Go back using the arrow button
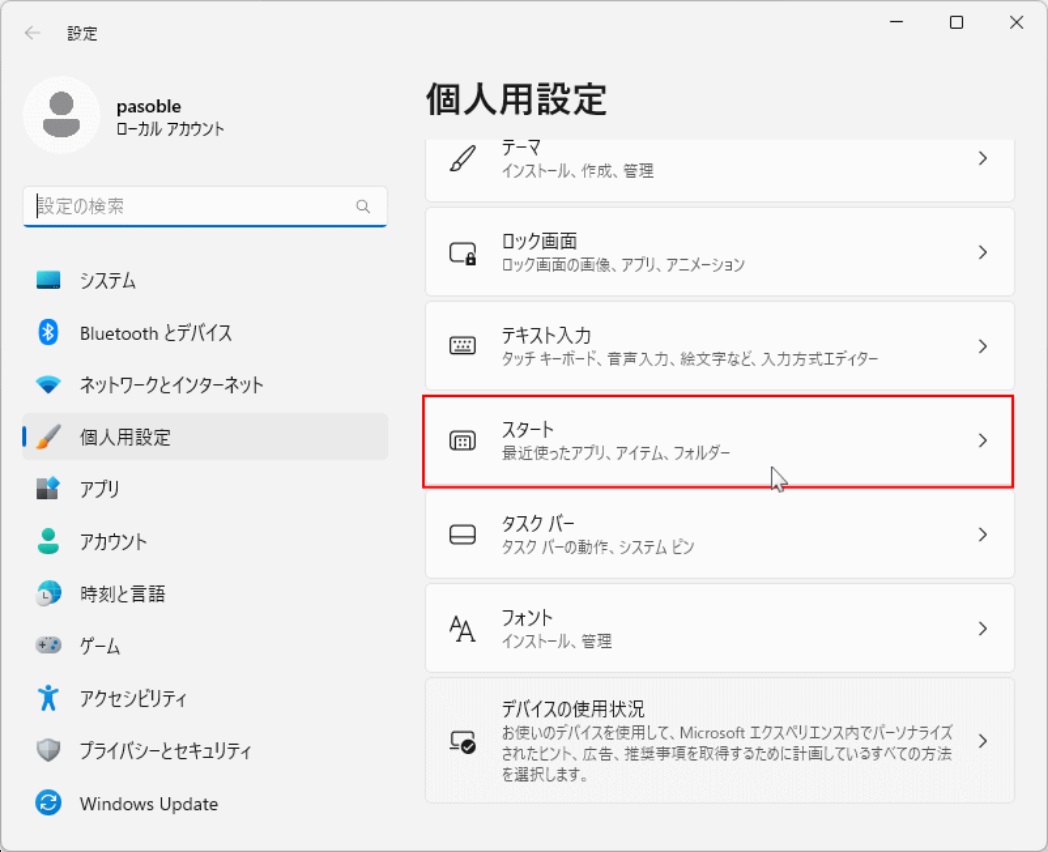The height and width of the screenshot is (852, 1048). (x=31, y=33)
